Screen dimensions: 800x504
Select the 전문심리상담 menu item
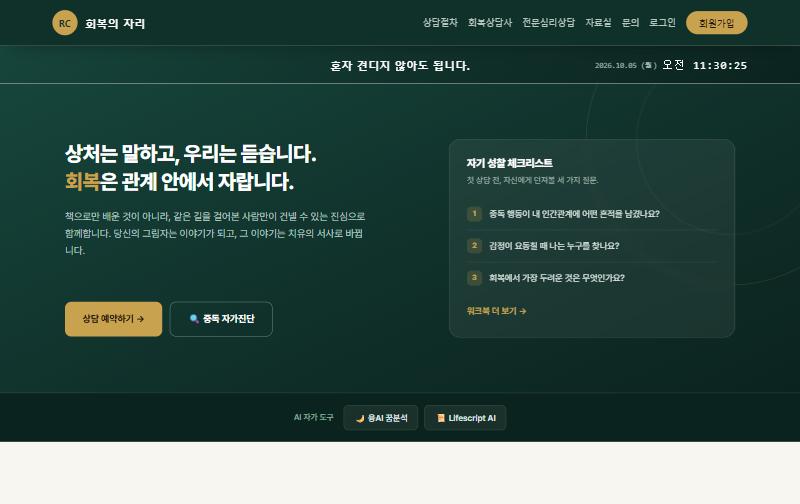(548, 22)
